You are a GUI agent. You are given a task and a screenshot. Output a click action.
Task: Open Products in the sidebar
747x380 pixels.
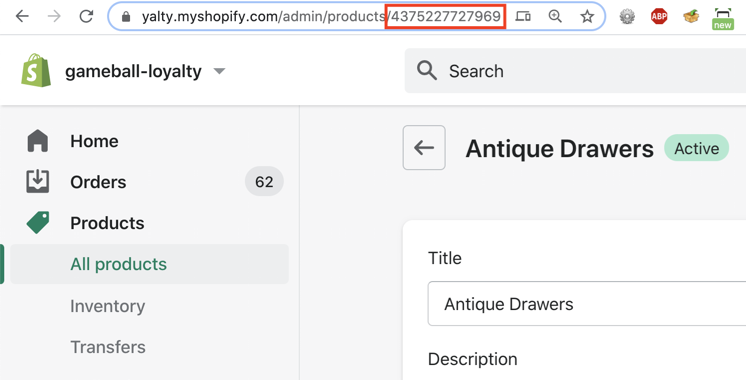(x=107, y=223)
